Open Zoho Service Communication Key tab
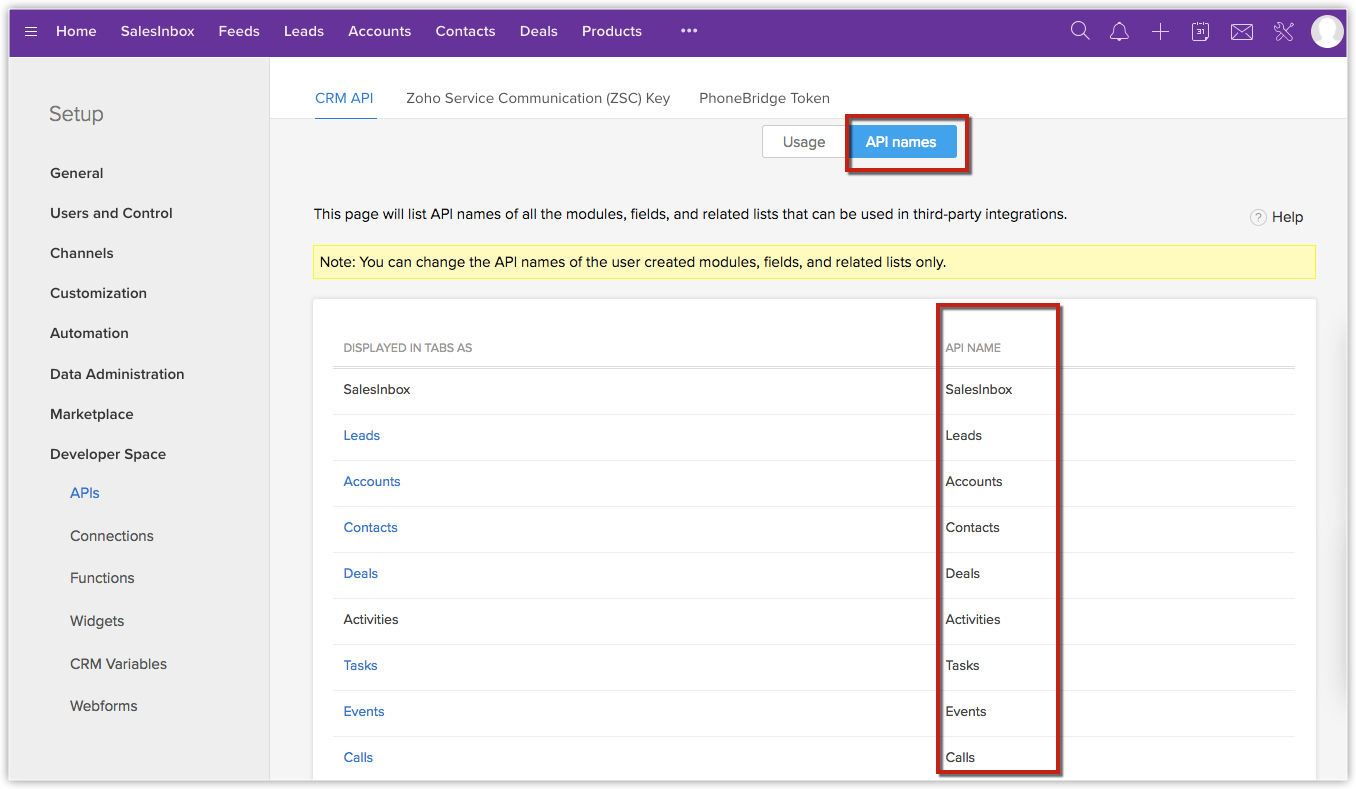Image resolution: width=1356 pixels, height=789 pixels. (538, 98)
